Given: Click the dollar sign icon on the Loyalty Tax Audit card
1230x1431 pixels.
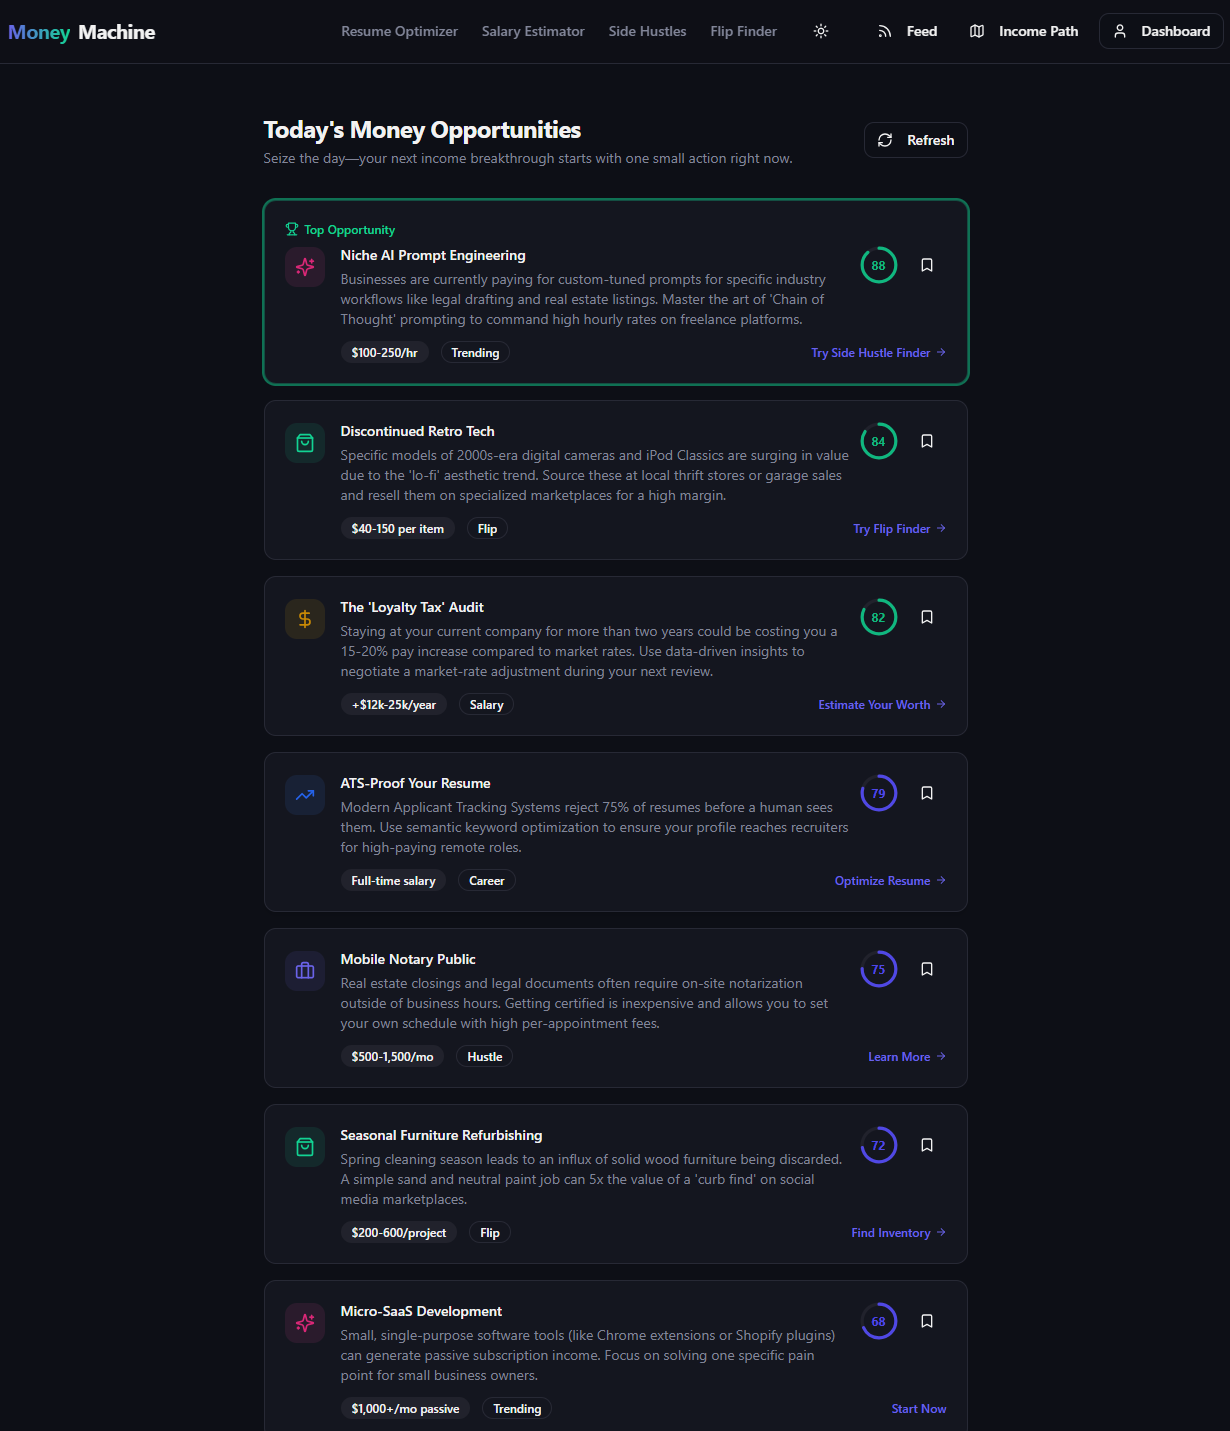Looking at the screenshot, I should pos(305,619).
